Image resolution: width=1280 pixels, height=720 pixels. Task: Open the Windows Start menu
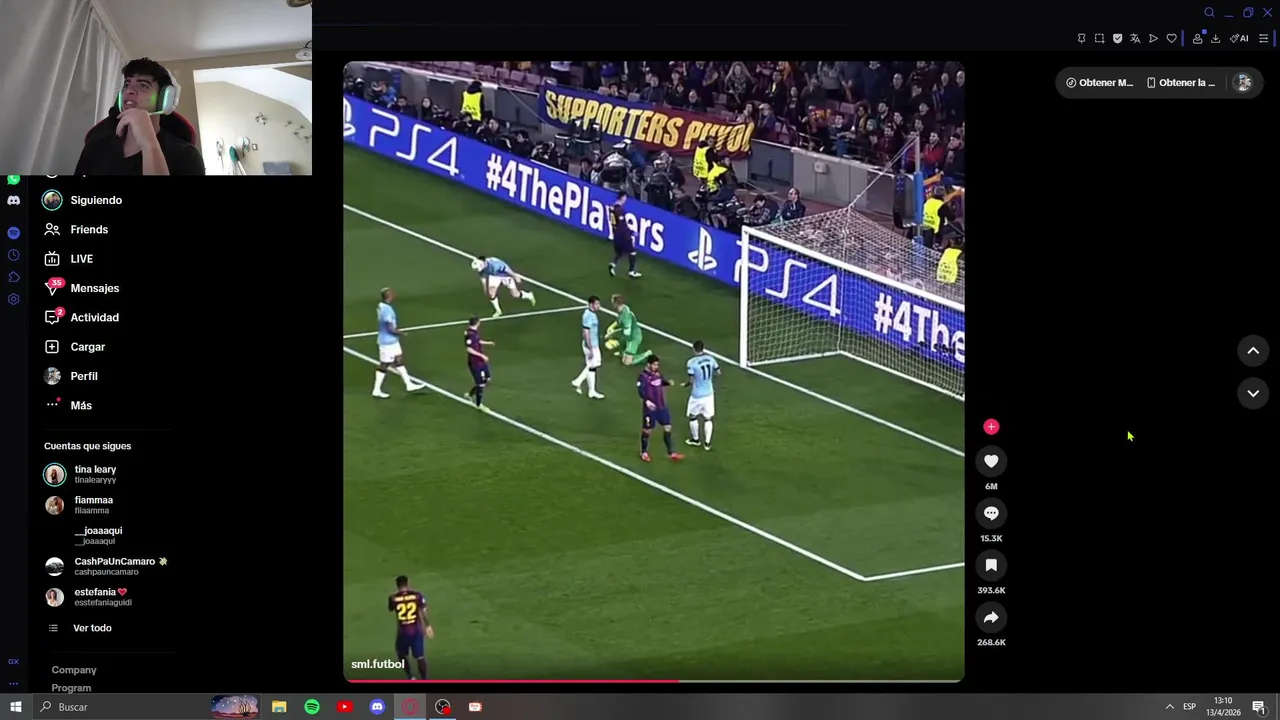coord(15,707)
